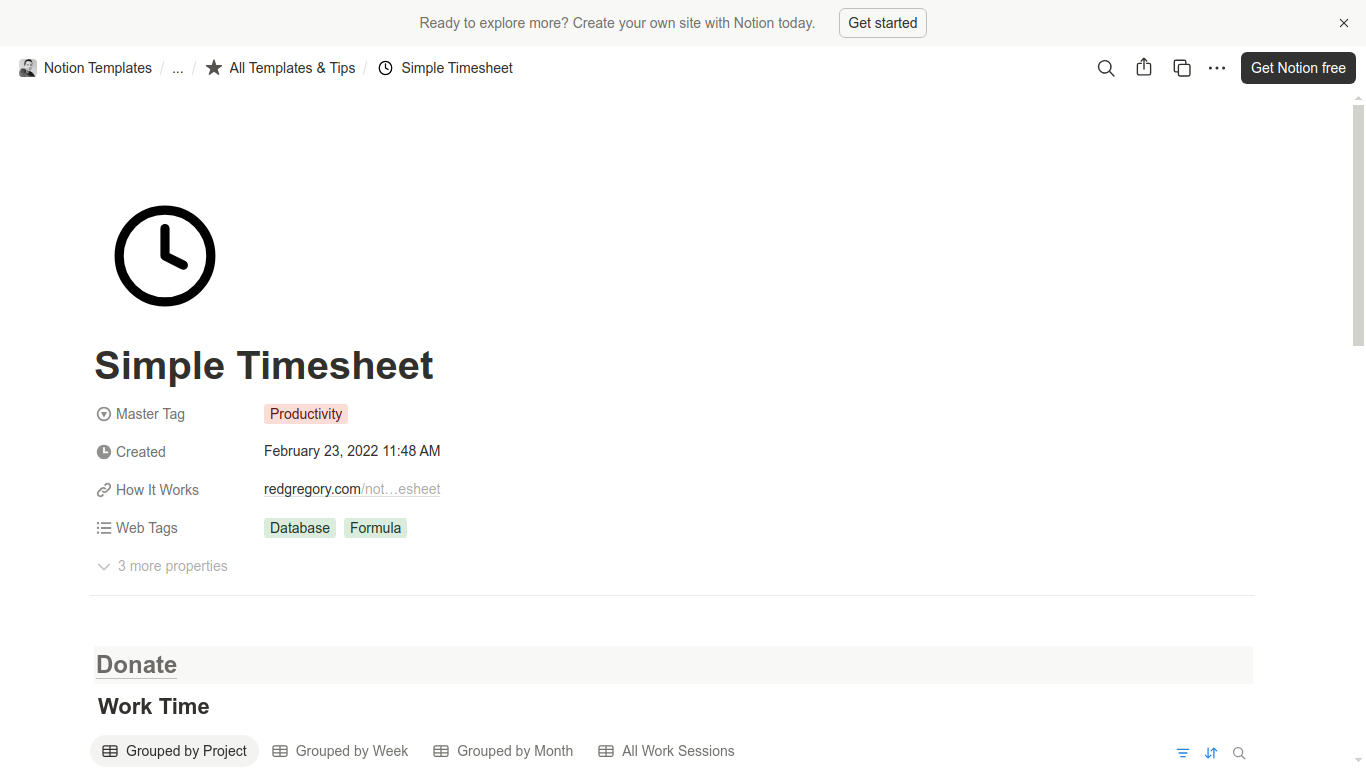Open the All Work Sessions tab
Image resolution: width=1366 pixels, height=768 pixels.
coord(667,751)
